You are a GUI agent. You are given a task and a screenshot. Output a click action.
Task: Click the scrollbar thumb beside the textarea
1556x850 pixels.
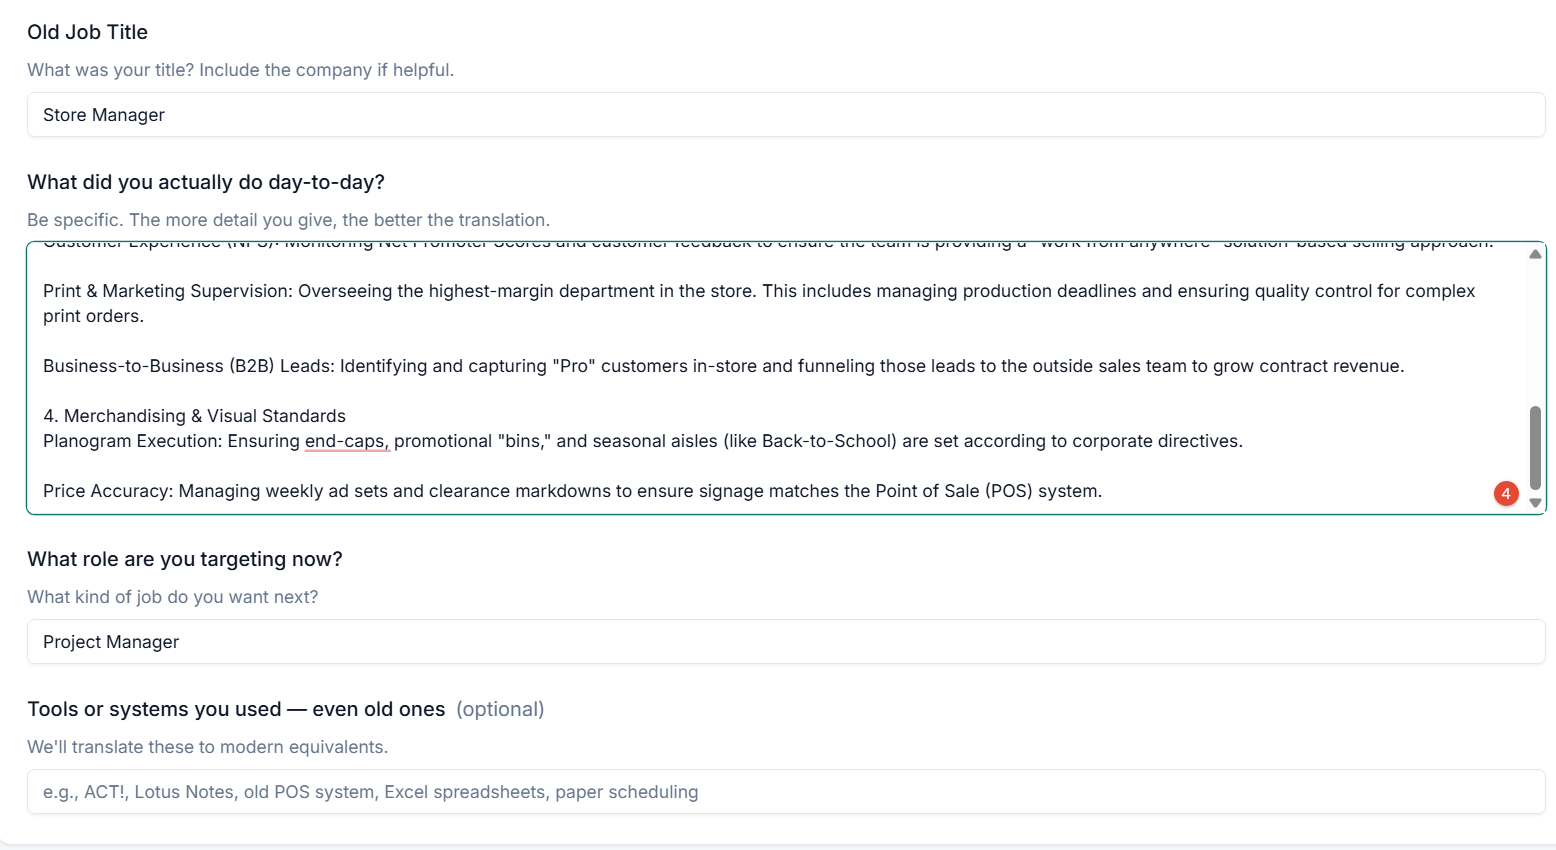point(1535,448)
